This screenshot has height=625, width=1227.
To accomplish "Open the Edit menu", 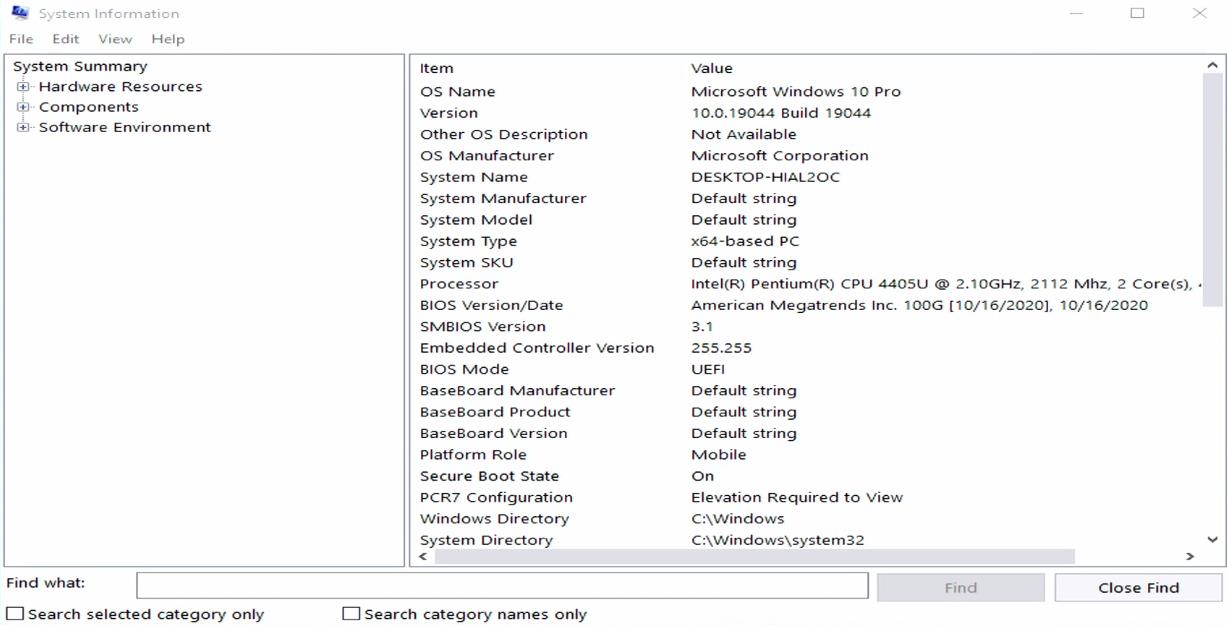I will coord(66,39).
